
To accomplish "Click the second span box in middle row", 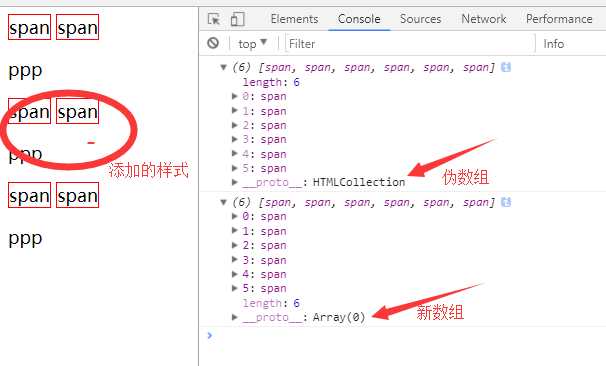I will (x=77, y=111).
